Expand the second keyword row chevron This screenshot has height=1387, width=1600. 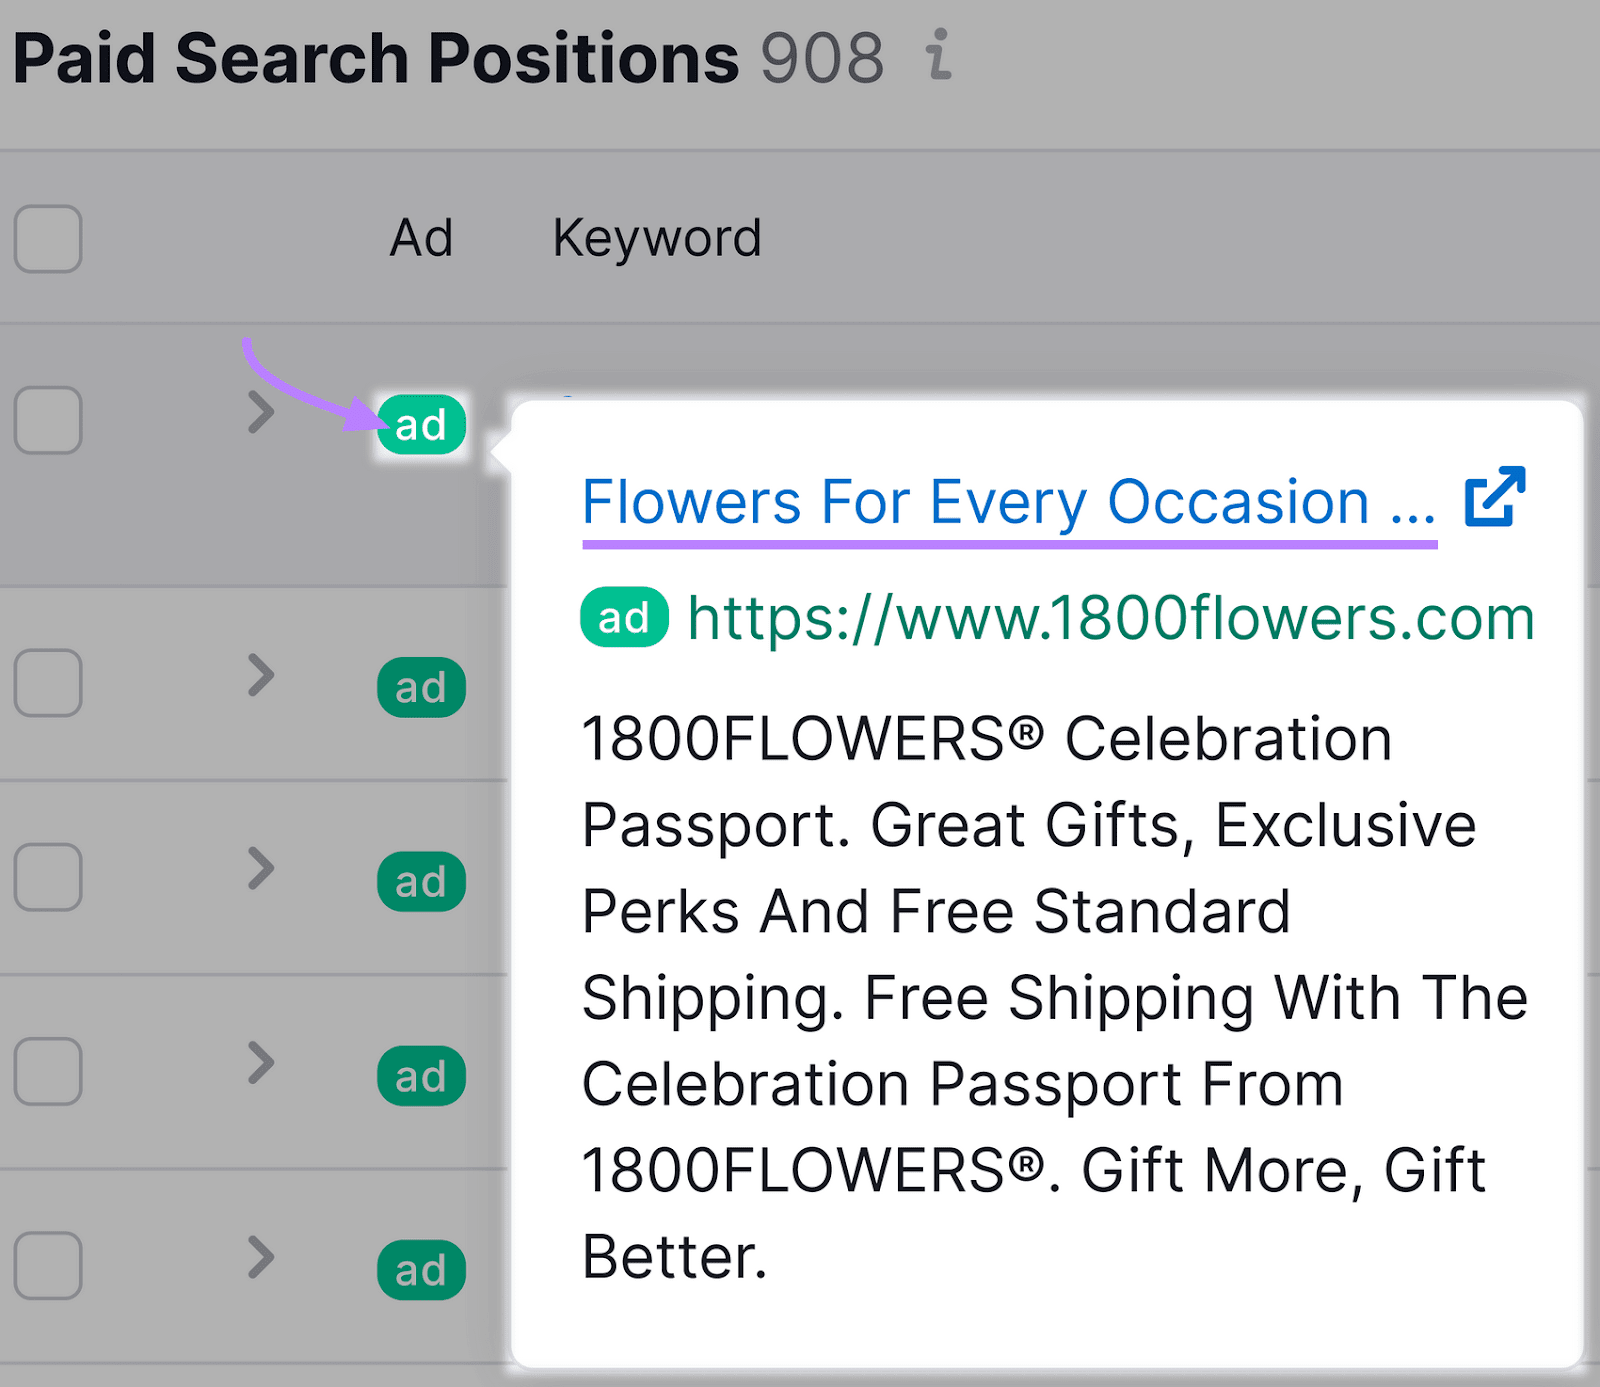[x=262, y=677]
